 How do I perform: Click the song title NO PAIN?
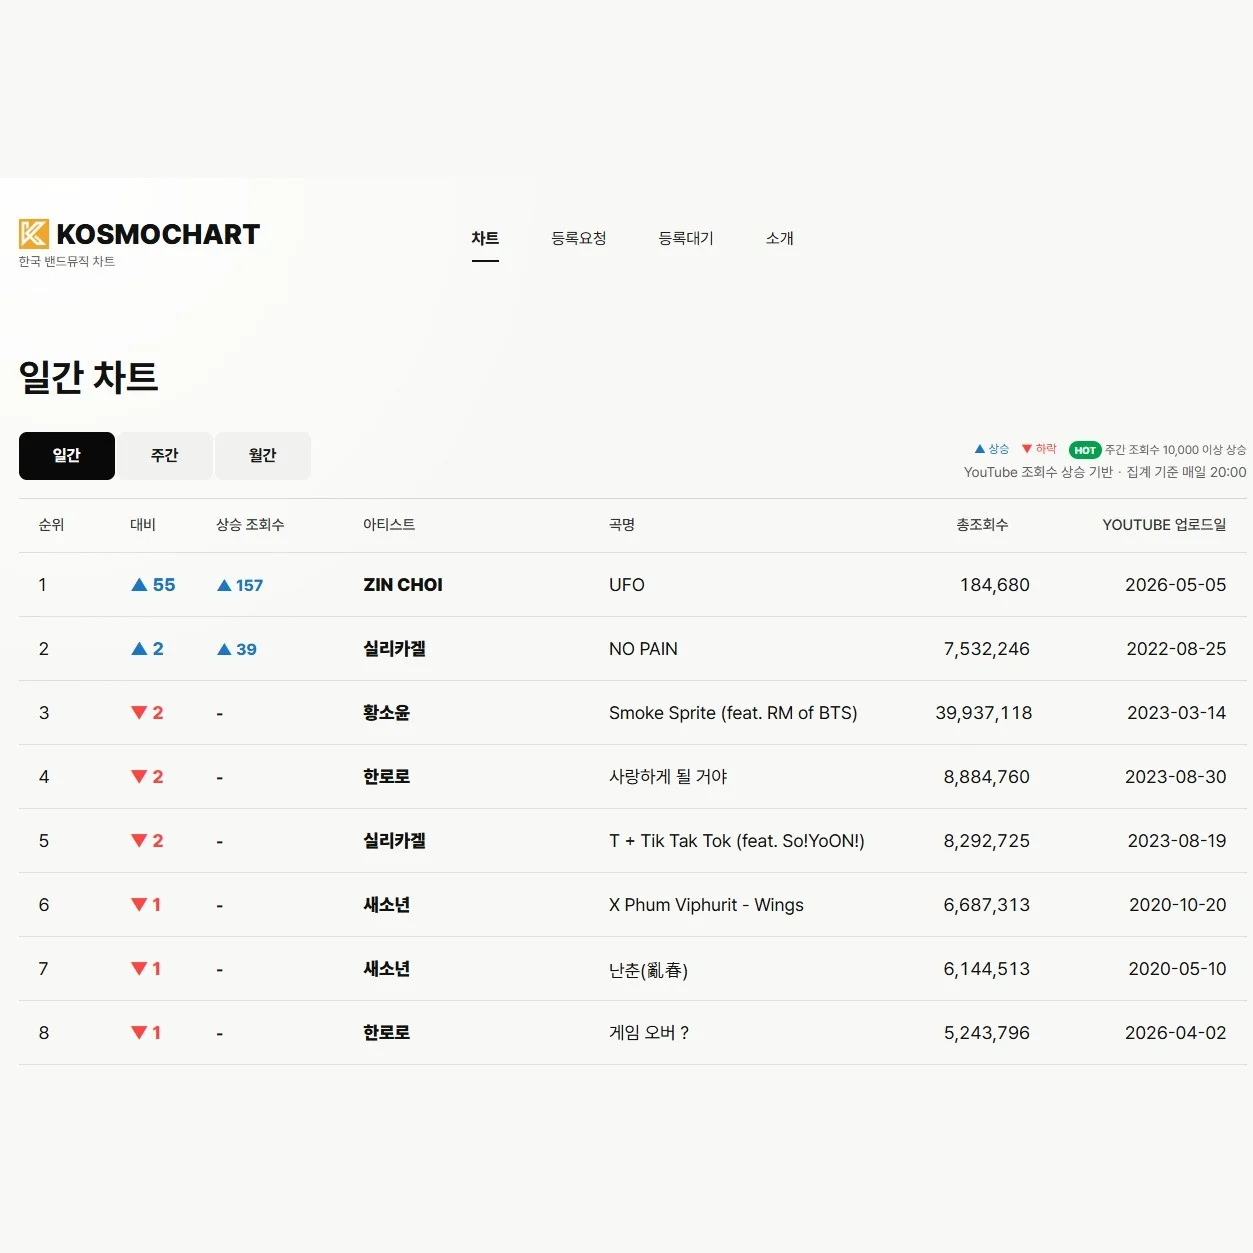click(643, 649)
